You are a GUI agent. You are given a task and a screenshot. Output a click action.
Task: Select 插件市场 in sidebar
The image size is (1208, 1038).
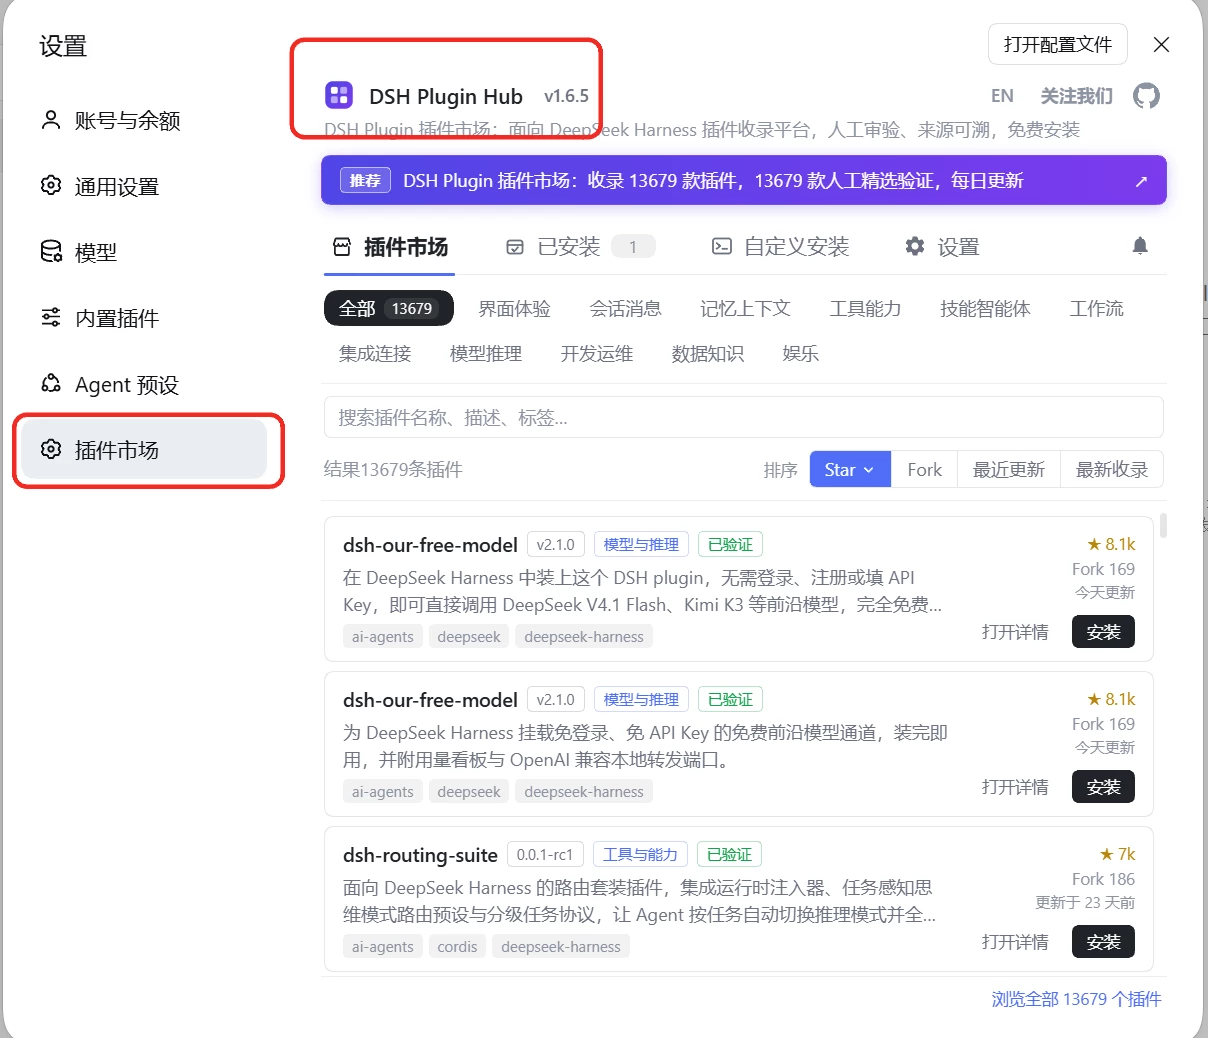click(145, 450)
